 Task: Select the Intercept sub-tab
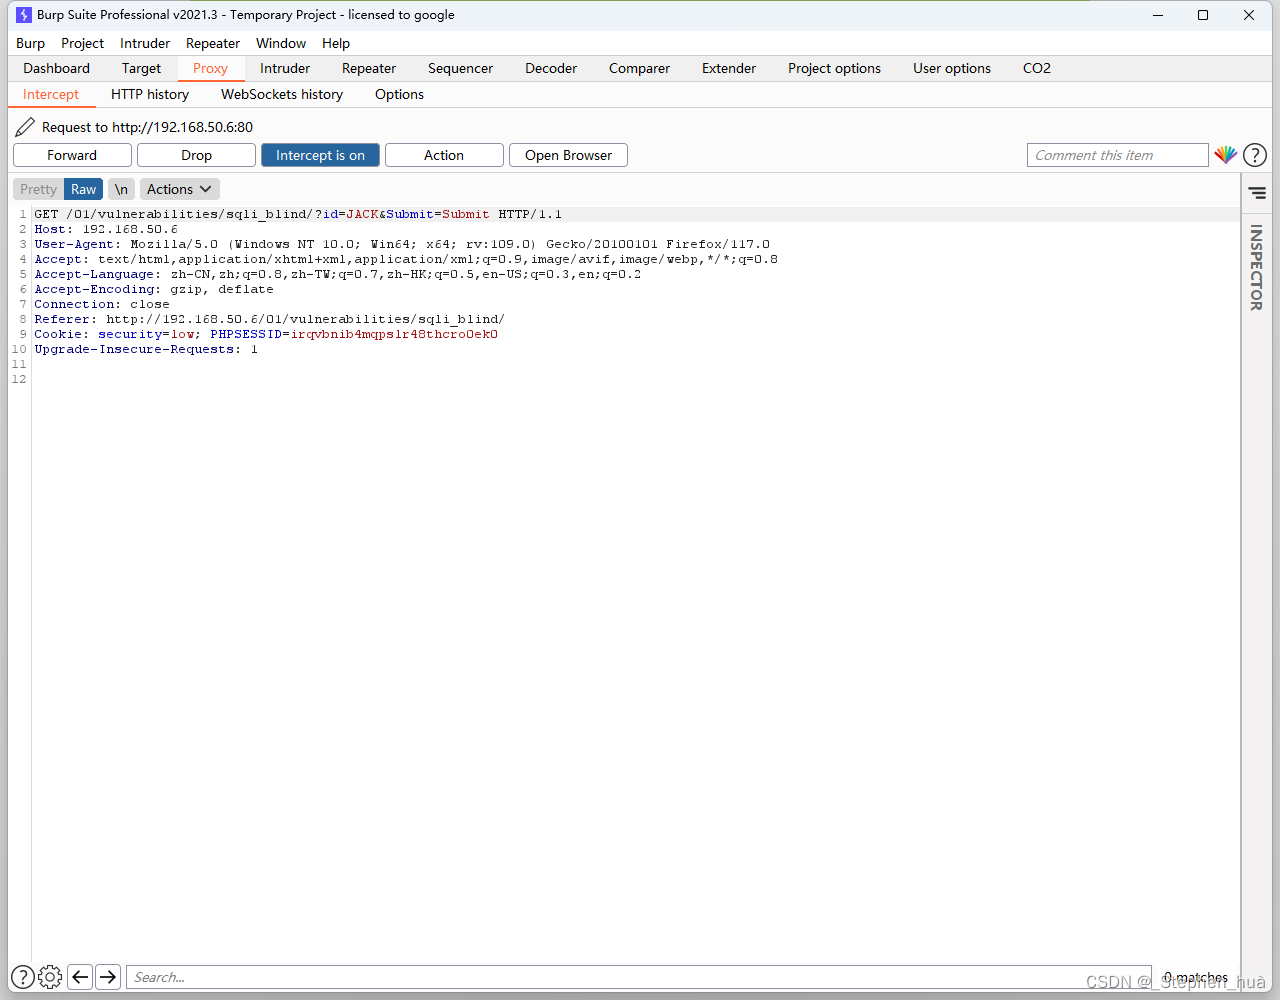(x=51, y=94)
